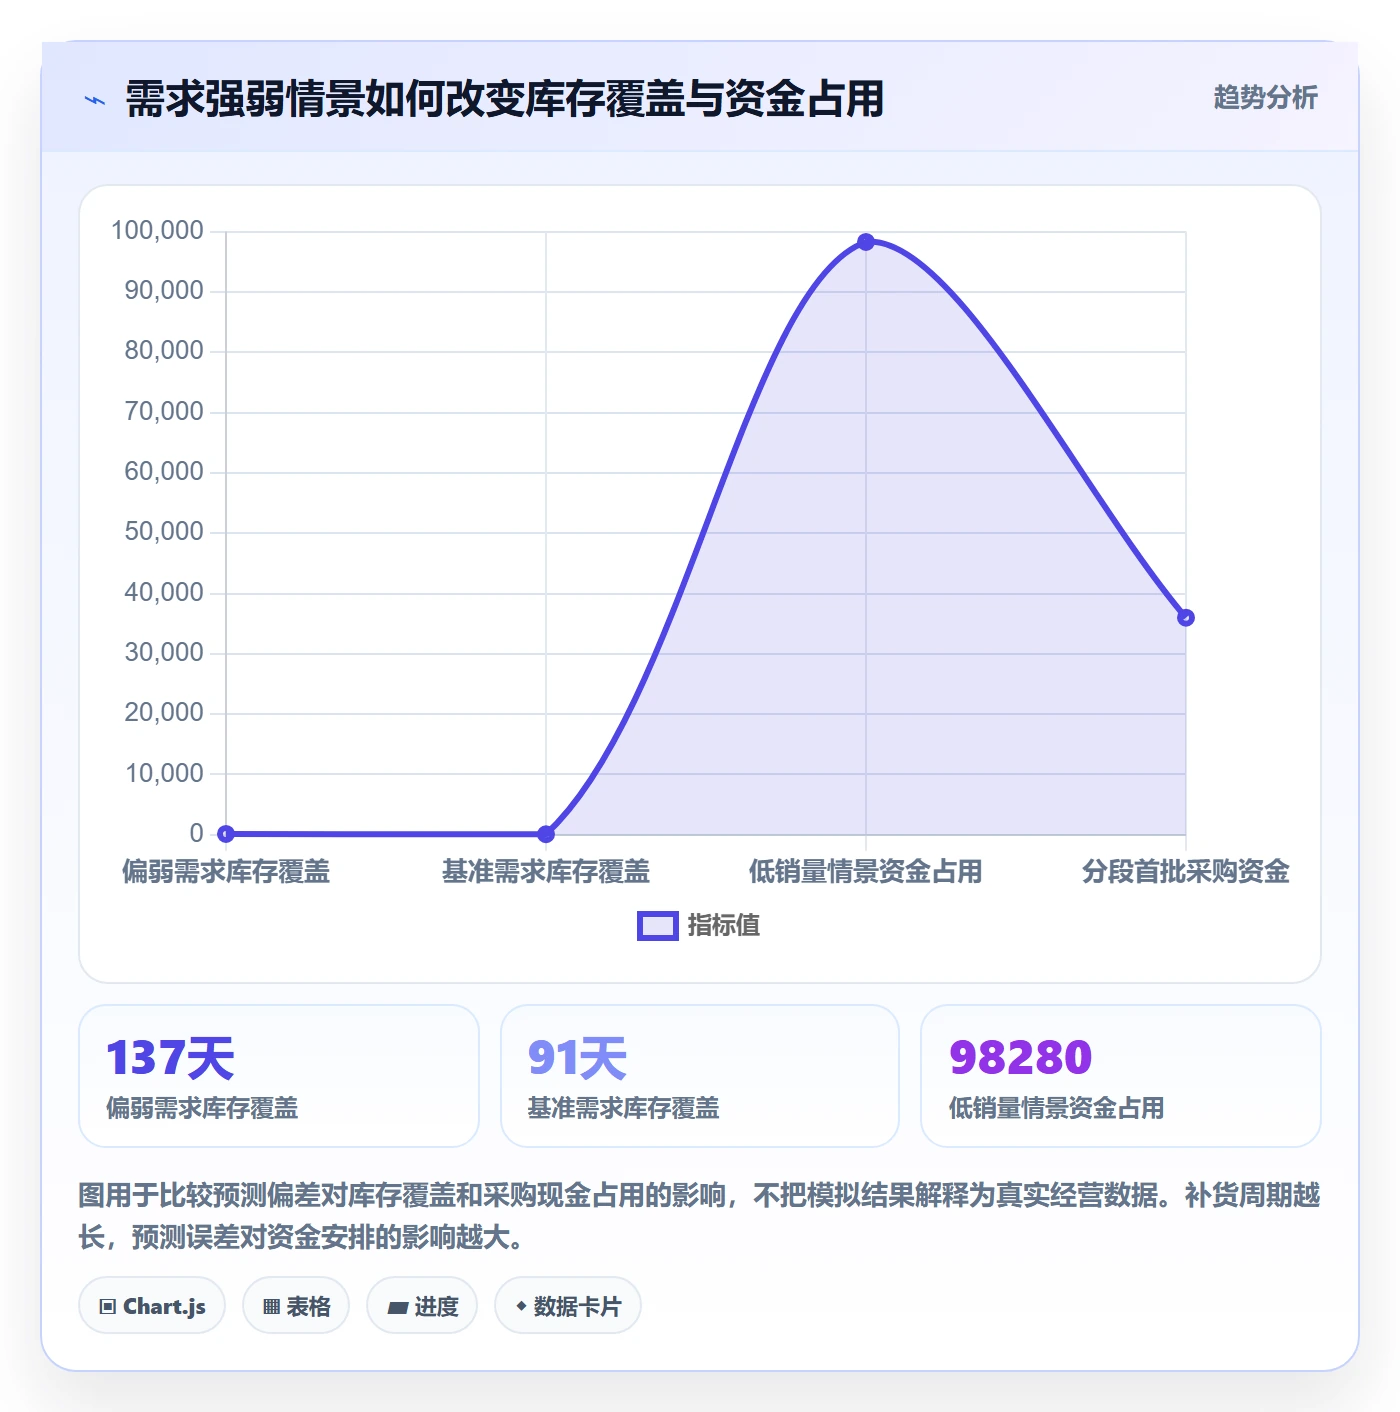This screenshot has height=1412, width=1400.
Task: Click the 分段首批采购资金 x-axis label
Action: (1186, 872)
